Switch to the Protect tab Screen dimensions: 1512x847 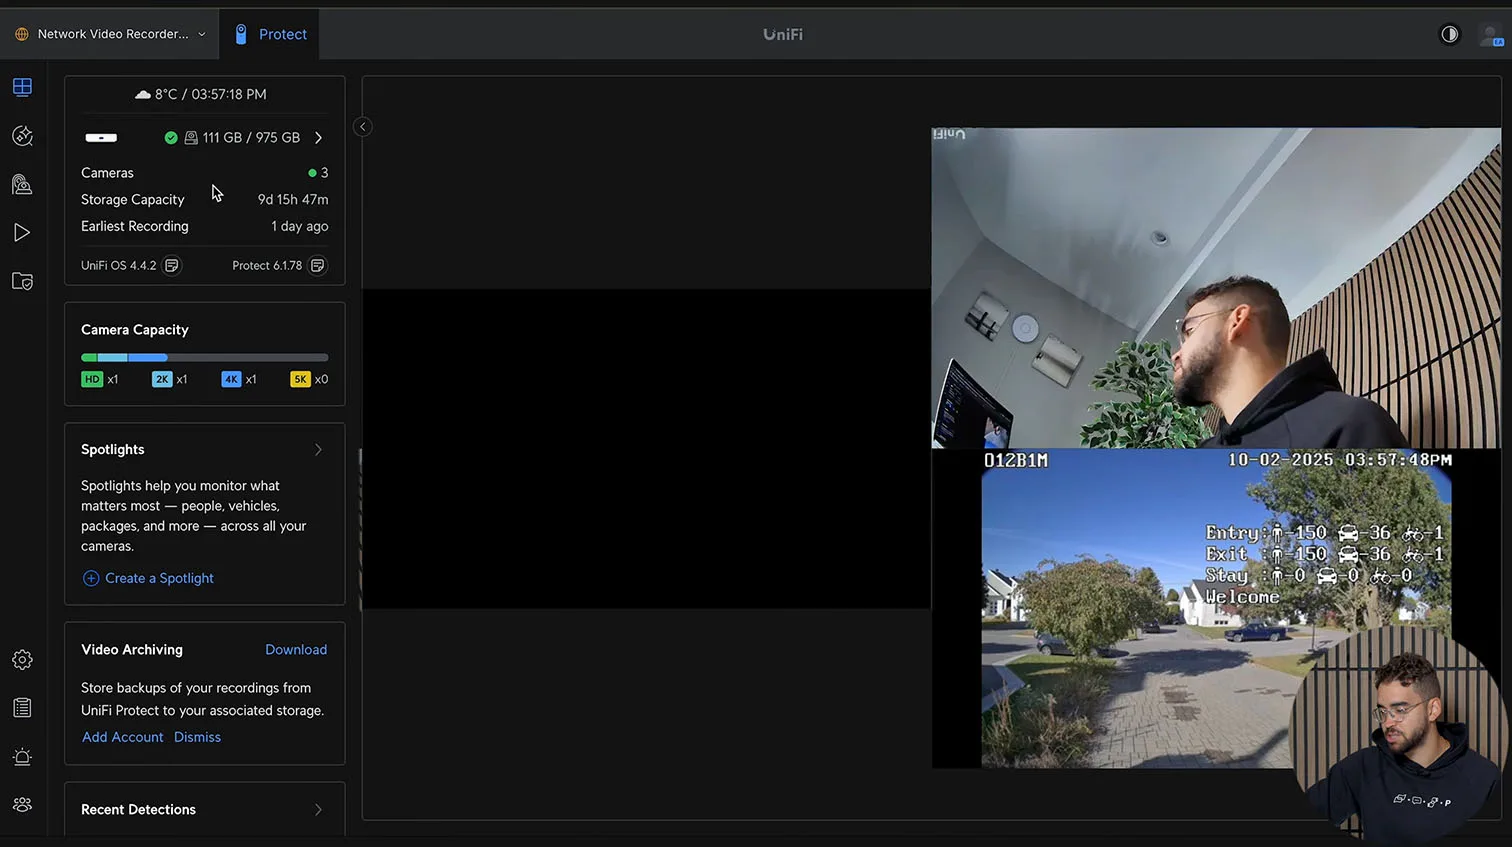click(270, 34)
